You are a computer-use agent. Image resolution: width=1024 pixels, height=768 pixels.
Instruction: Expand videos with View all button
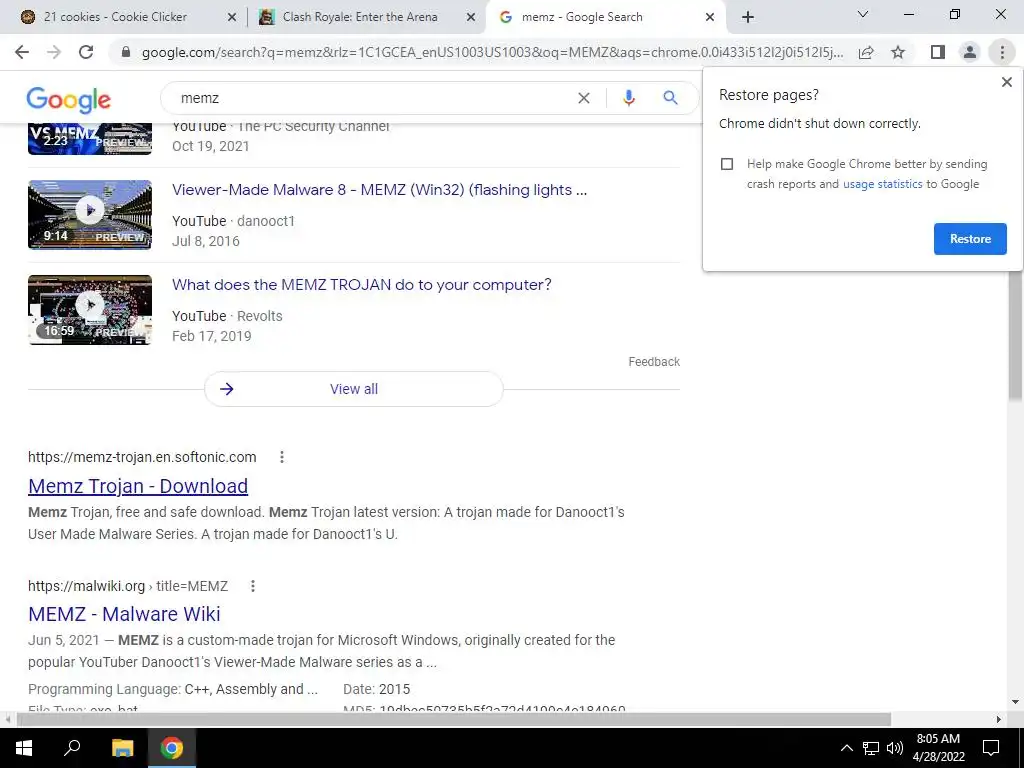[354, 389]
